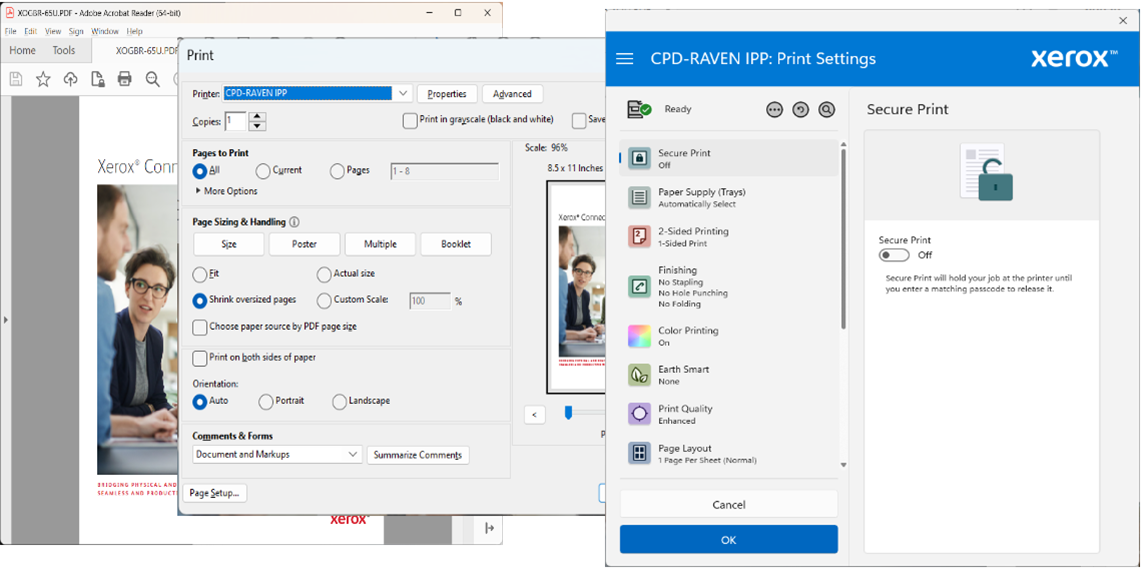Select the Print Quality icon

(639, 414)
